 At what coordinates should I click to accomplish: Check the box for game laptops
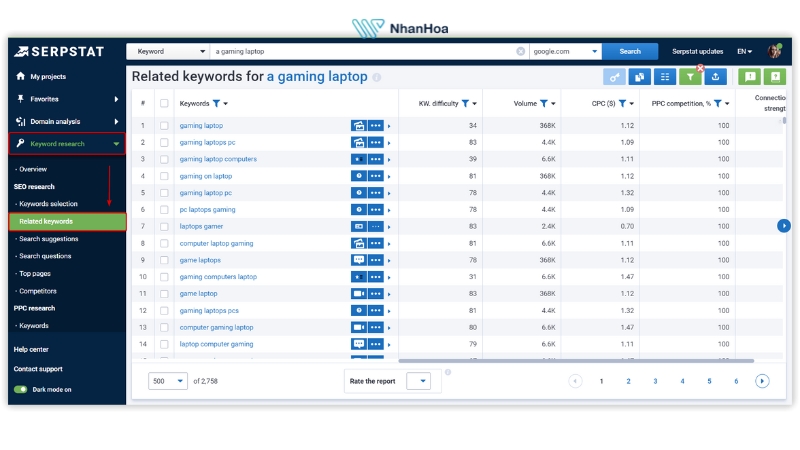(164, 260)
